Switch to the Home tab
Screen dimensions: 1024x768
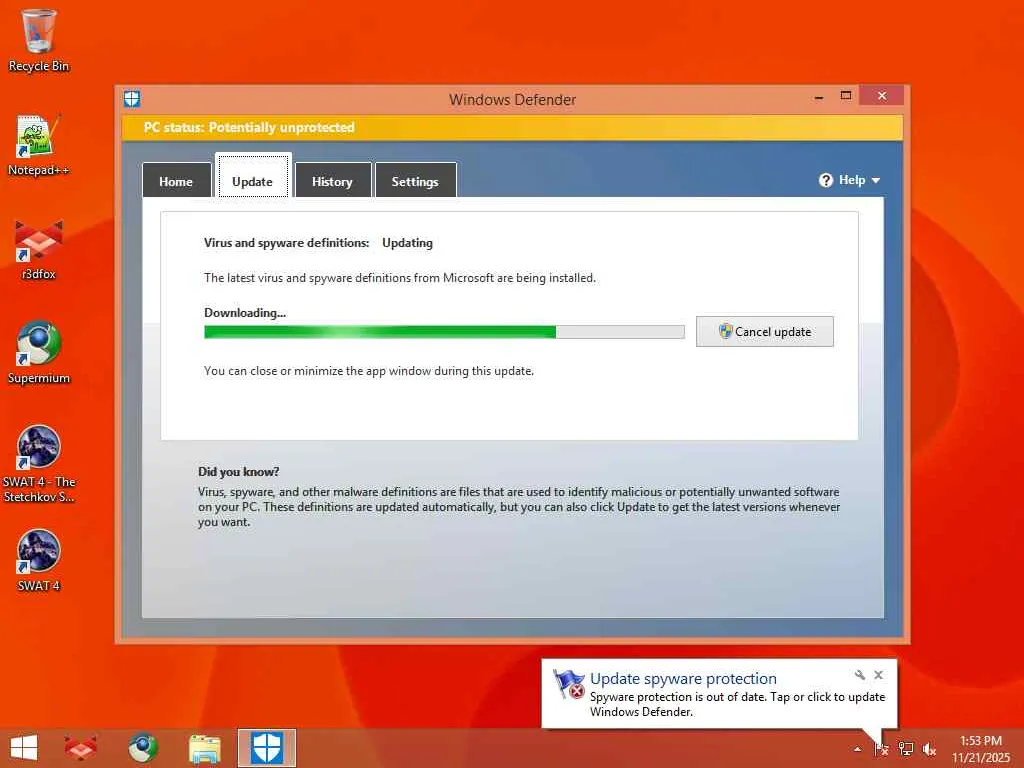176,180
